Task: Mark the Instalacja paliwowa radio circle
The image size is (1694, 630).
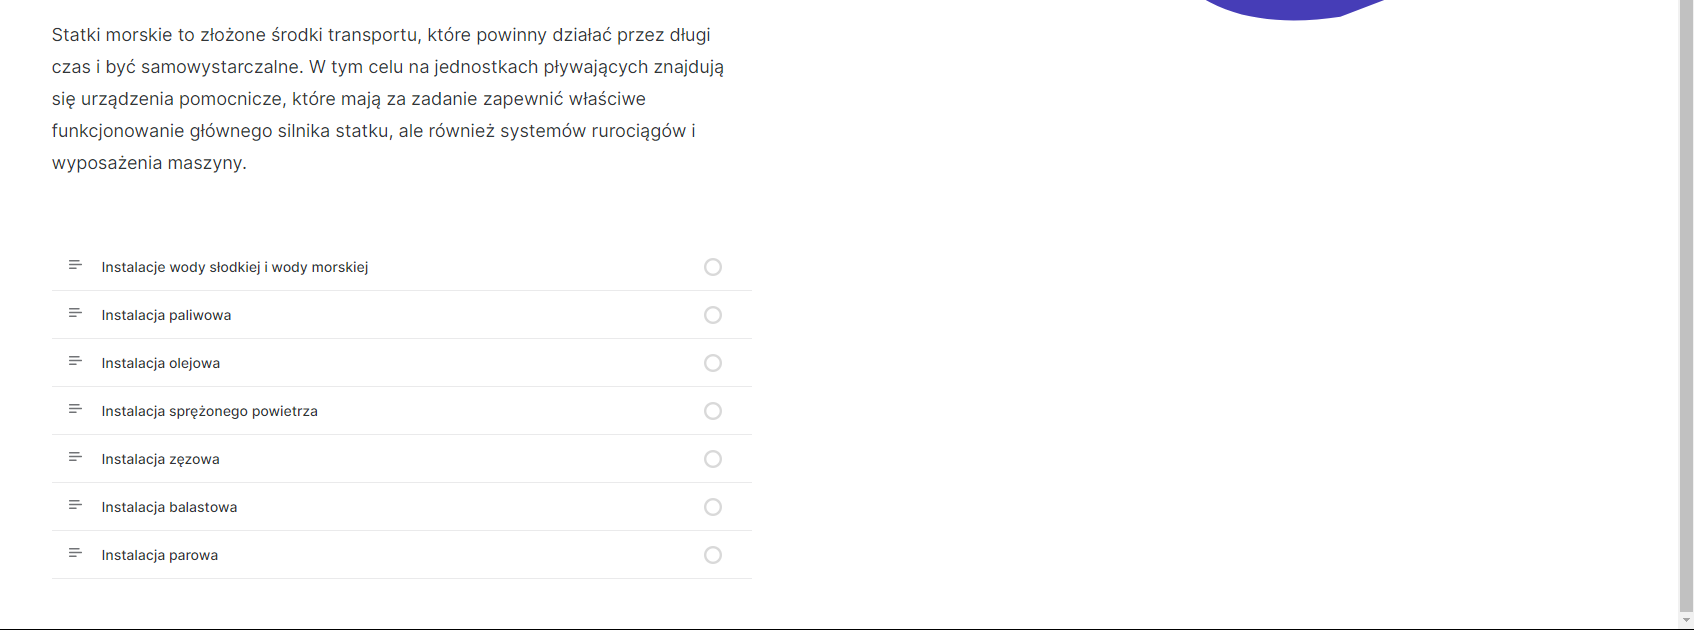Action: coord(713,315)
